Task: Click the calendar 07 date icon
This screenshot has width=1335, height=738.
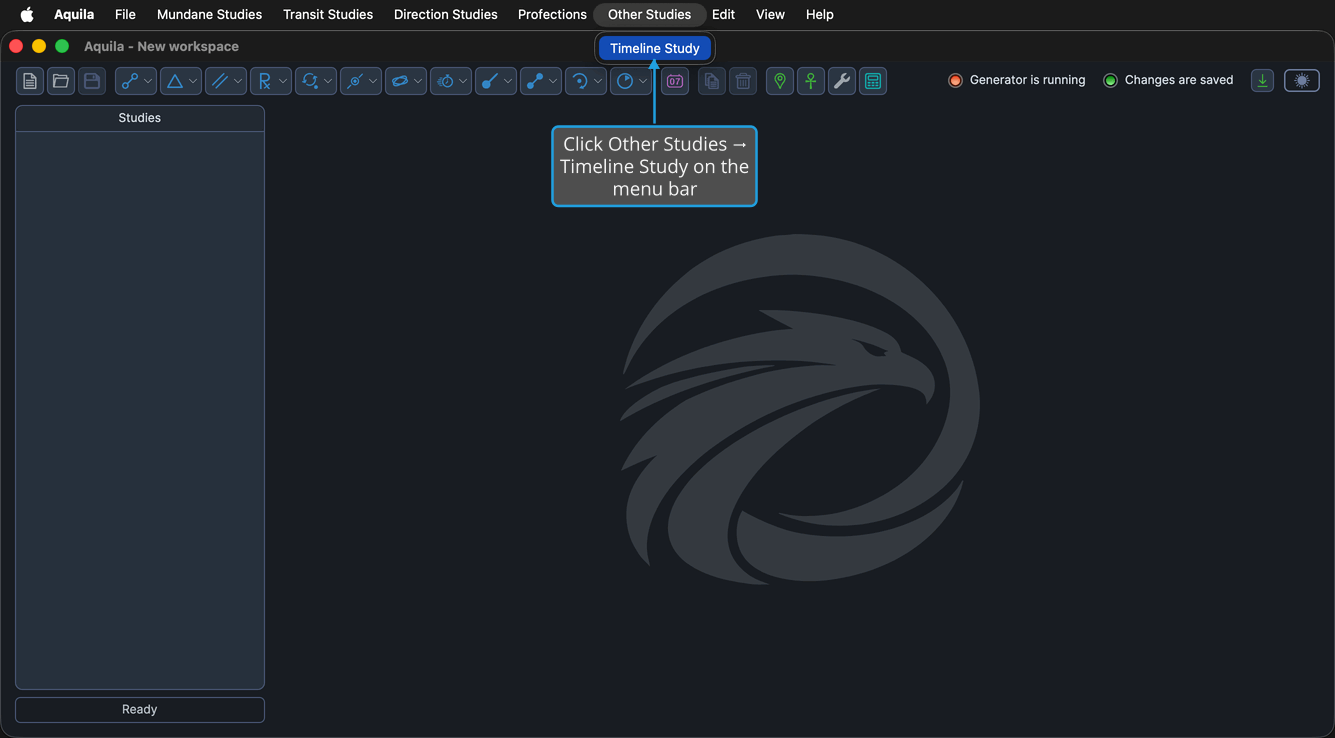Action: coord(675,81)
